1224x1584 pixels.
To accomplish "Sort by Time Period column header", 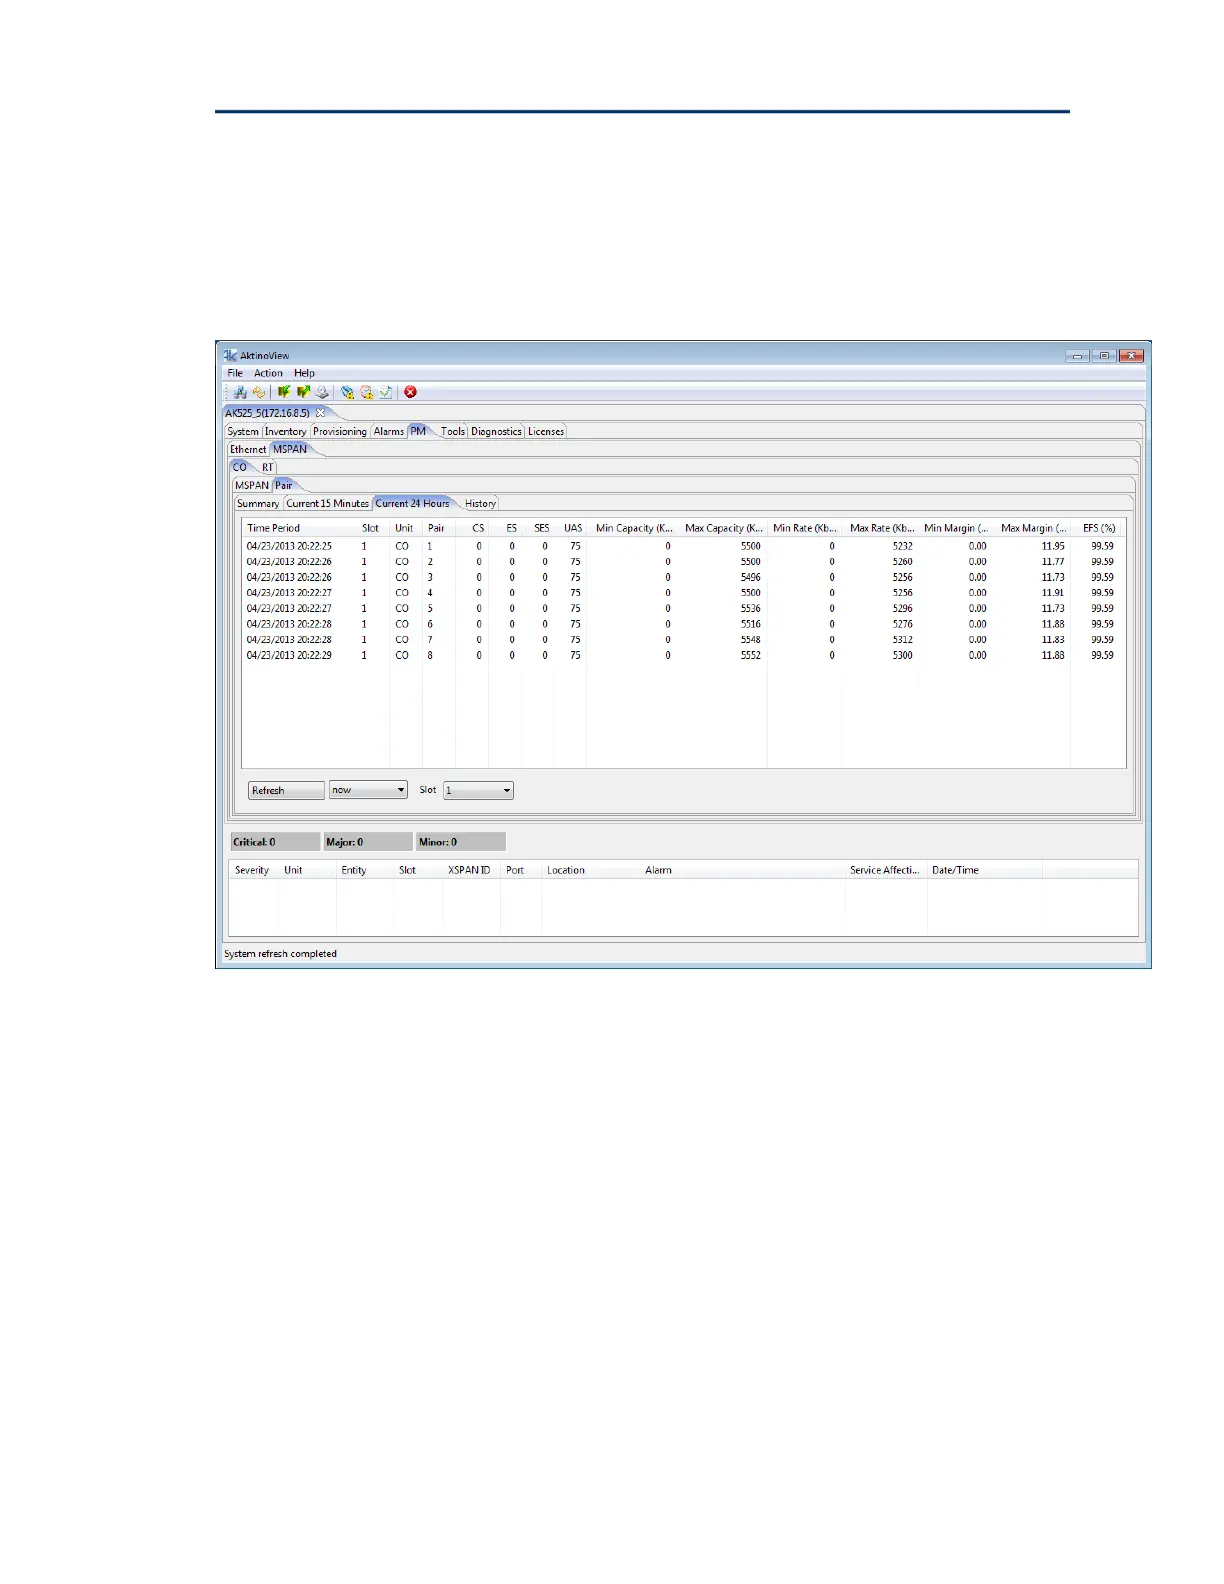I will click(300, 528).
